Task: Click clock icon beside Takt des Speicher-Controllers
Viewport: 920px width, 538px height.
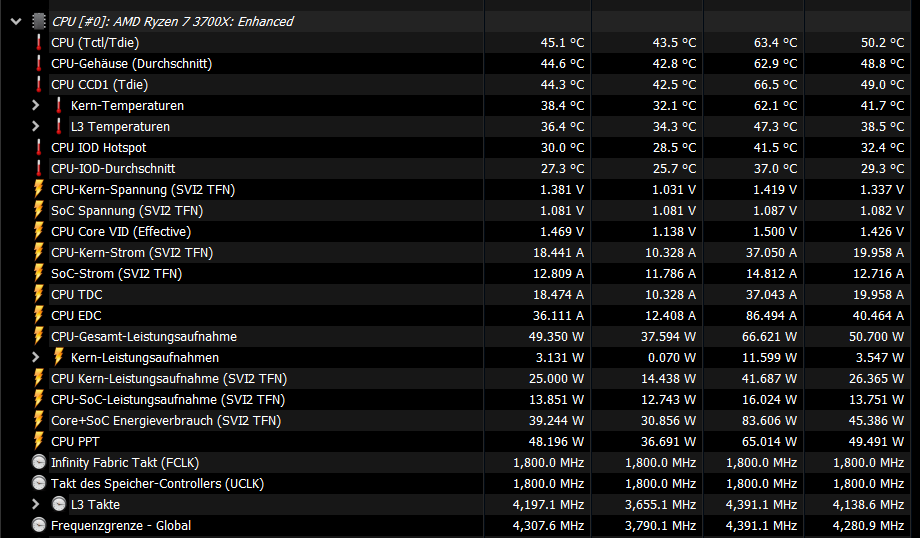Action: pyautogui.click(x=39, y=483)
